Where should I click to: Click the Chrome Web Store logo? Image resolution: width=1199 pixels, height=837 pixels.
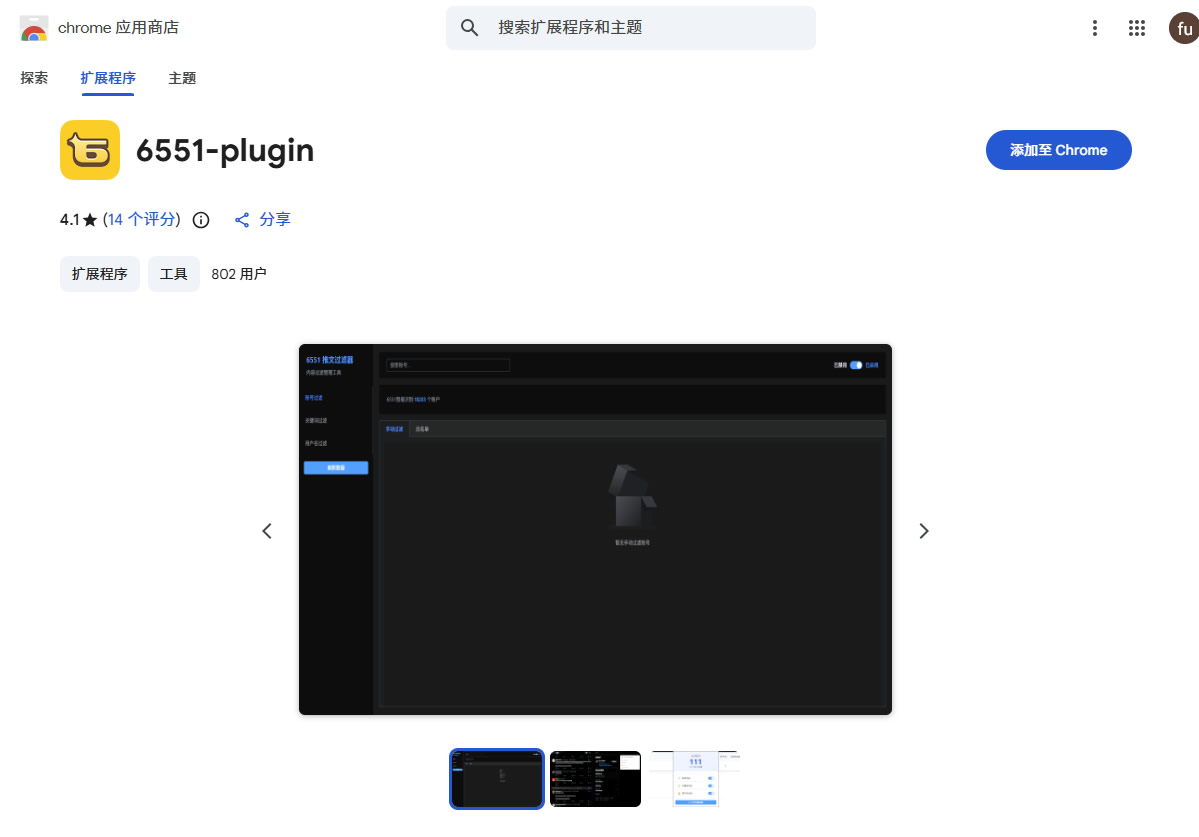tap(34, 28)
